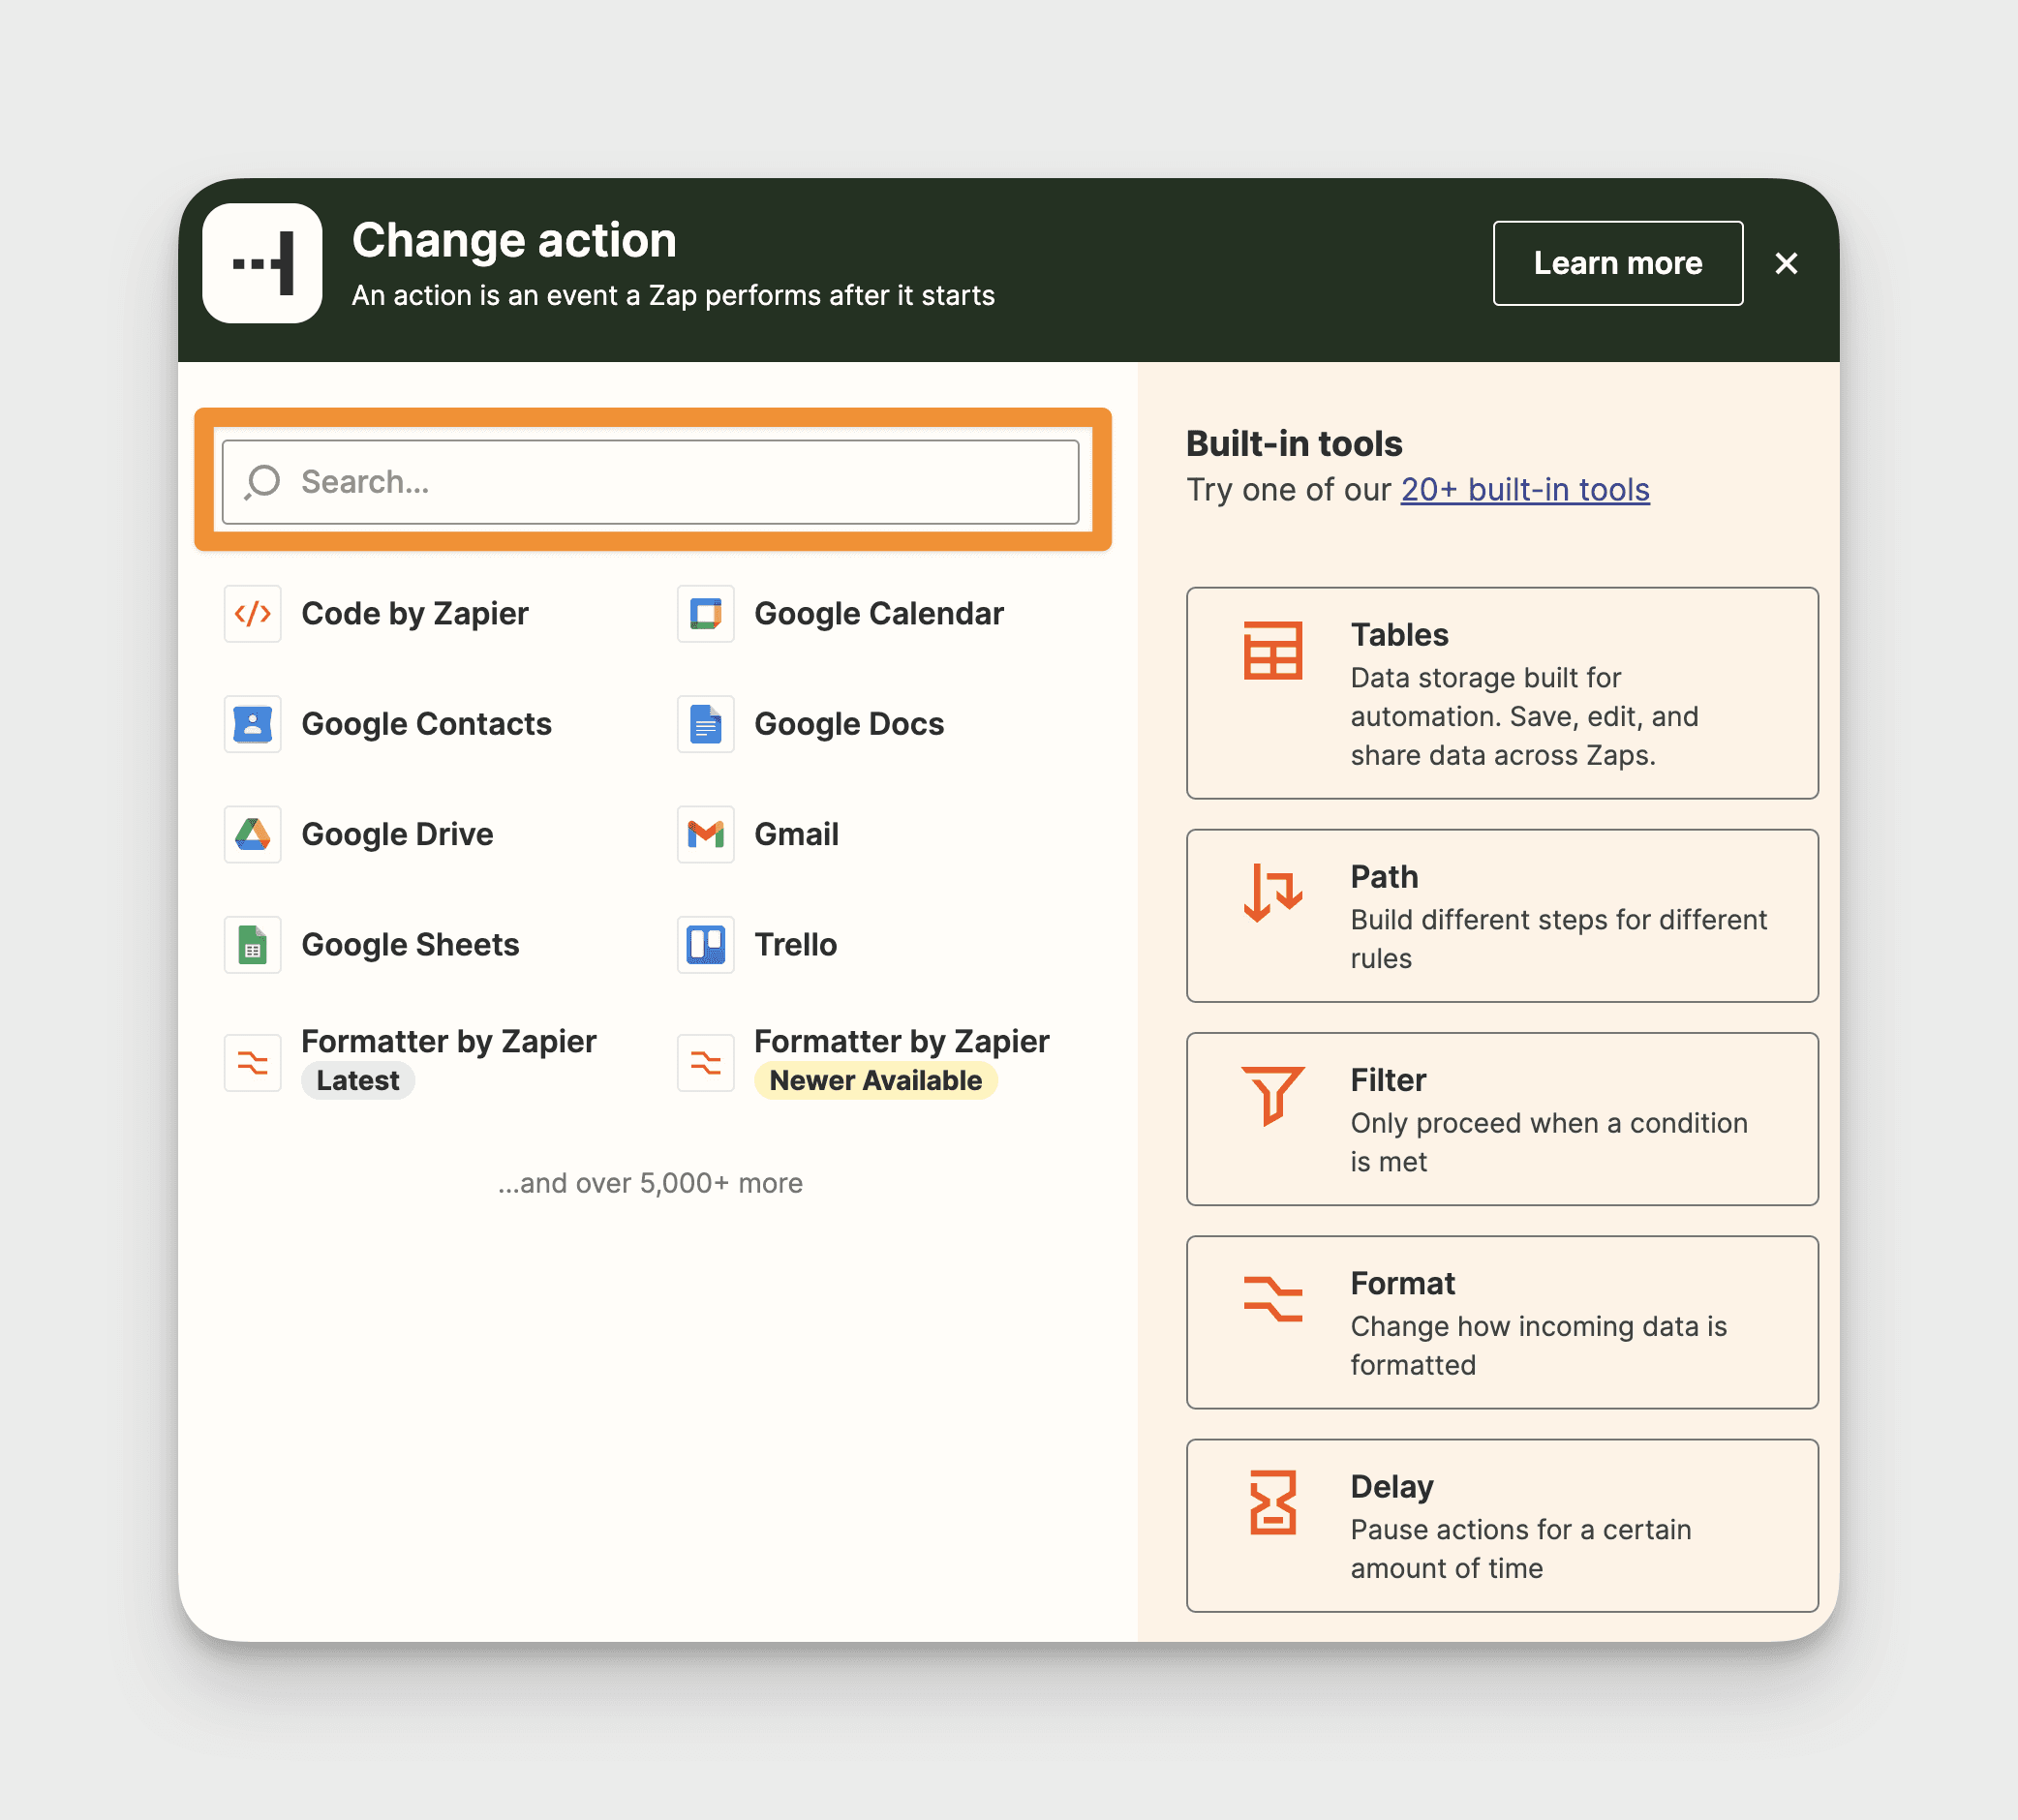This screenshot has height=1820, width=2018.
Task: Click "Pause actions for a certain amount" text
Action: click(x=1520, y=1549)
